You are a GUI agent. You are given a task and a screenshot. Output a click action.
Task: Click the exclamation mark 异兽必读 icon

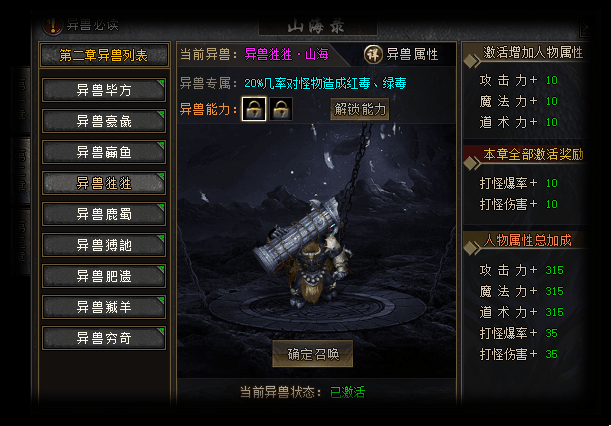point(53,26)
